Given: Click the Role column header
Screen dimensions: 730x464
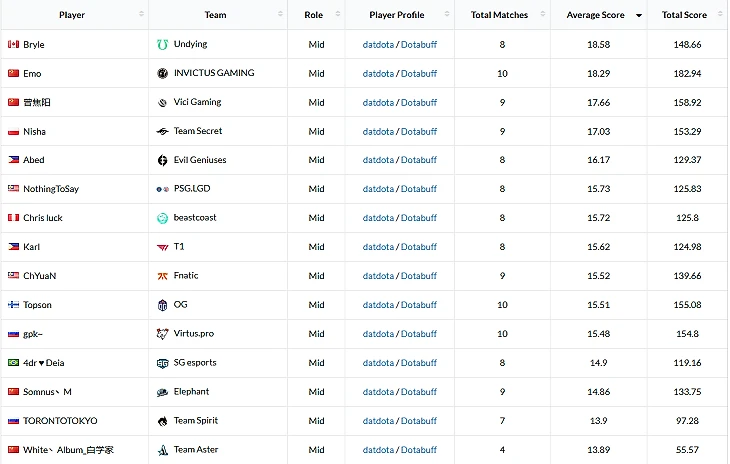Looking at the screenshot, I should click(313, 15).
